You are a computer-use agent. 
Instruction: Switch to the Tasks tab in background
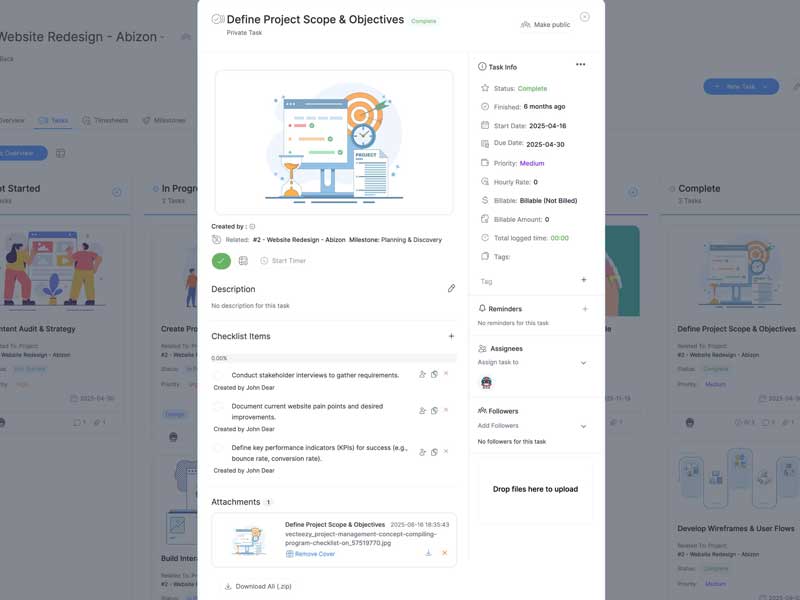pyautogui.click(x=53, y=120)
